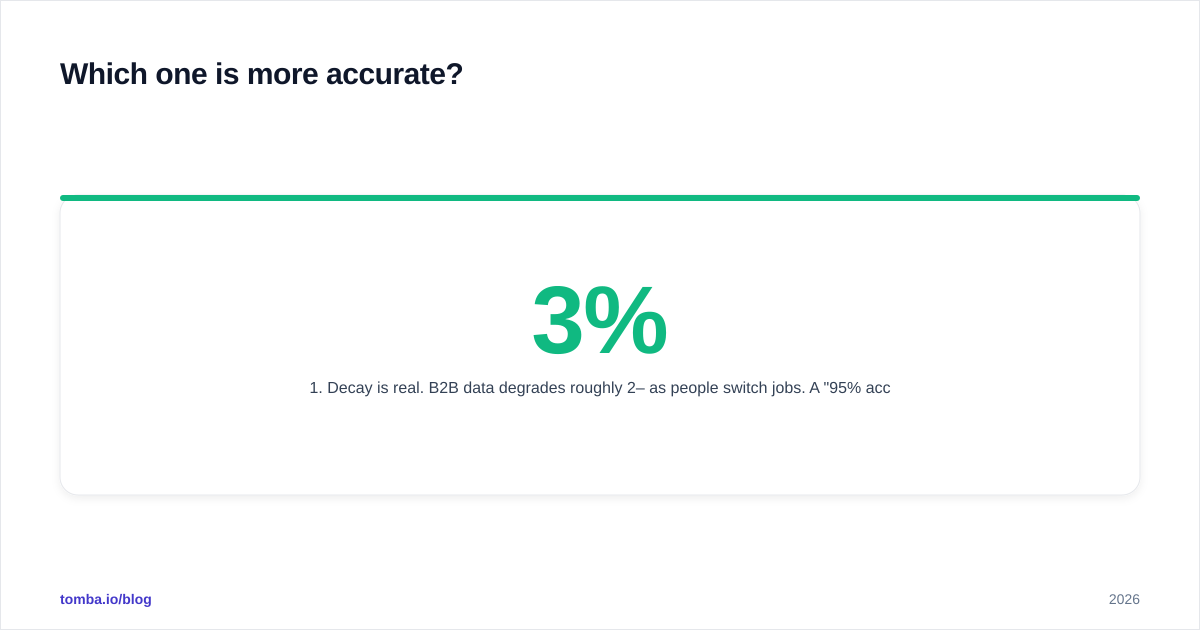Click 'as people switch jobs' phrase
1200x630 pixels.
(x=727, y=388)
